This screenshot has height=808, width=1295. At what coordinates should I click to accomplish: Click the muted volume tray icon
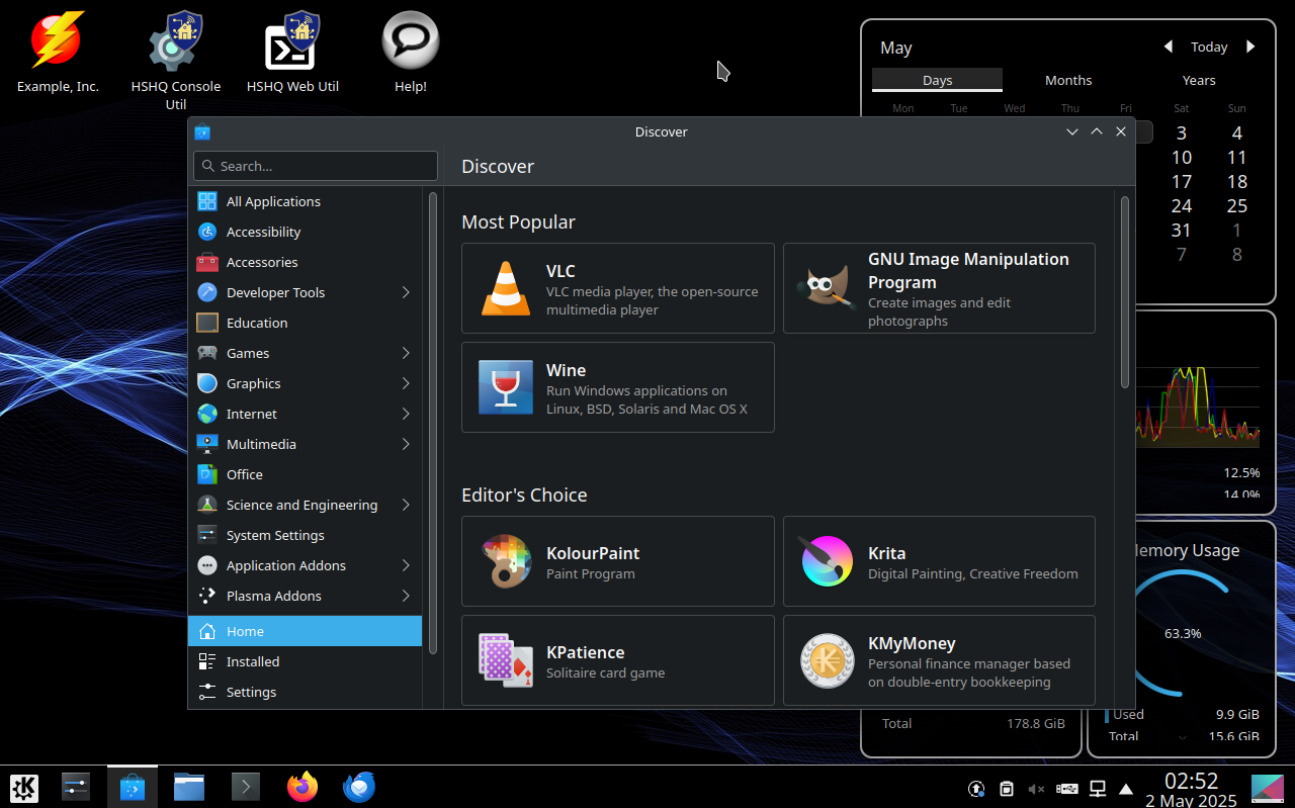pyautogui.click(x=1037, y=789)
